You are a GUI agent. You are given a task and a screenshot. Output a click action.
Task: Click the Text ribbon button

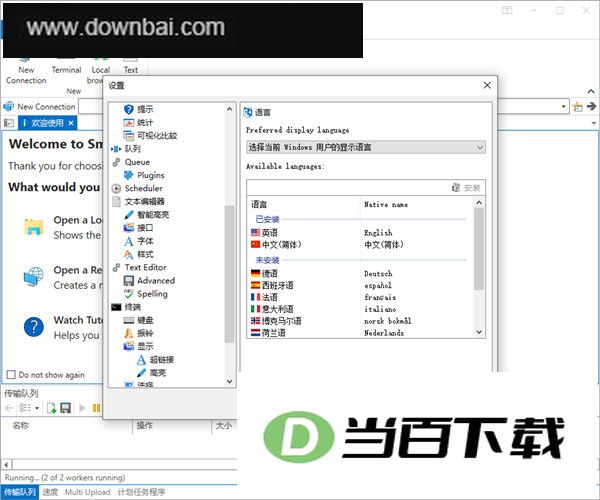(130, 67)
